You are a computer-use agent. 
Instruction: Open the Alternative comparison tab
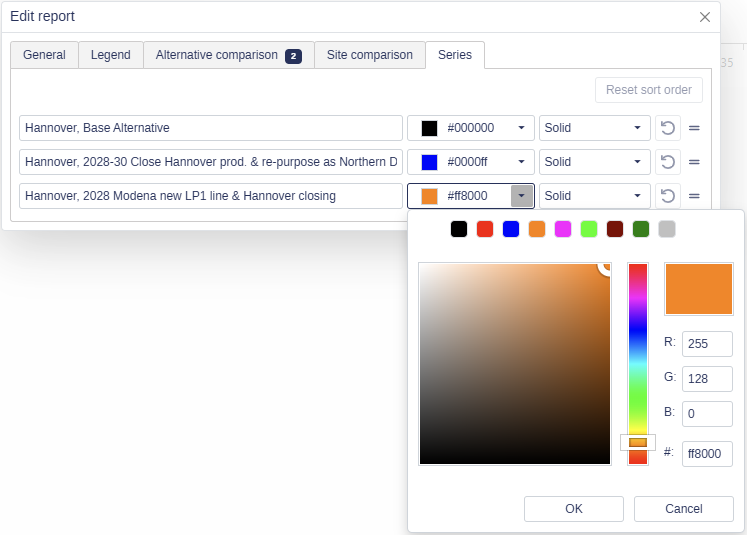pyautogui.click(x=229, y=55)
